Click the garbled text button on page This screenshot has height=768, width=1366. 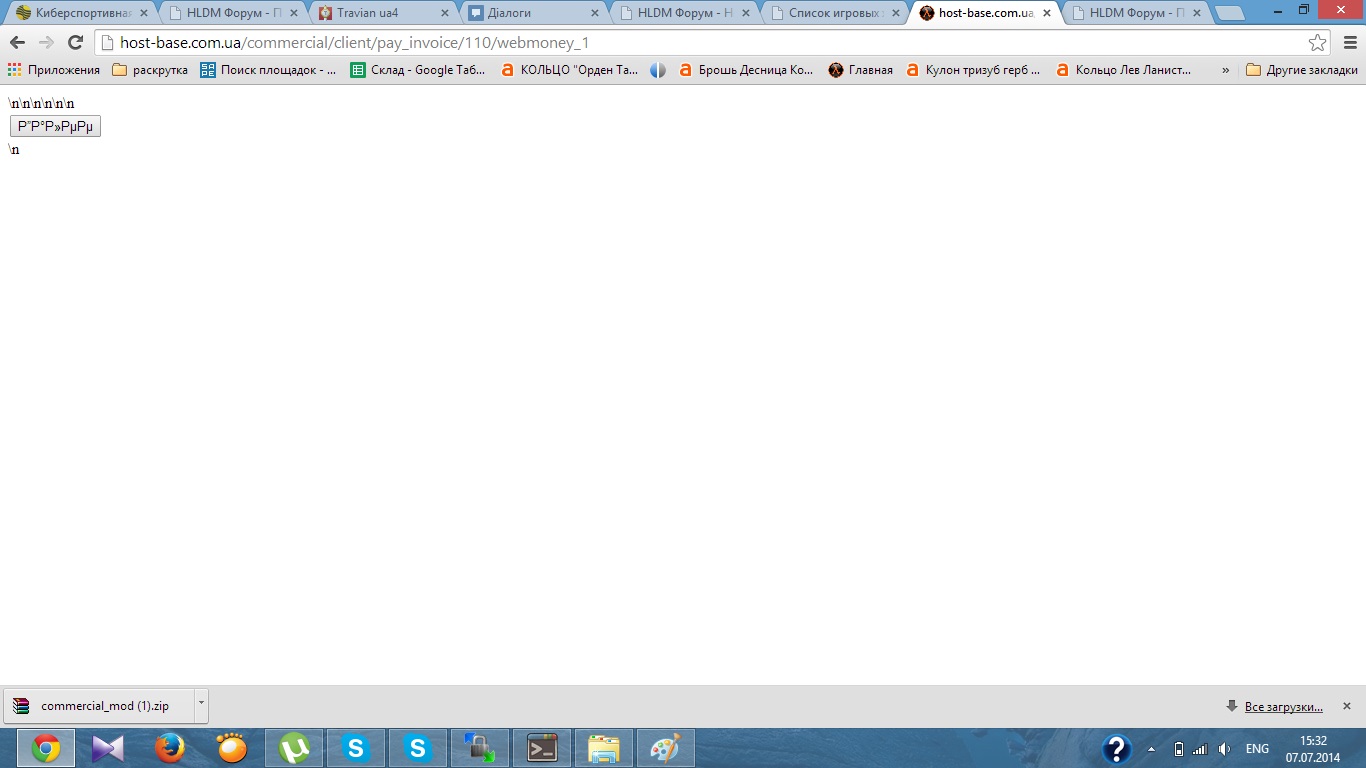[55, 126]
